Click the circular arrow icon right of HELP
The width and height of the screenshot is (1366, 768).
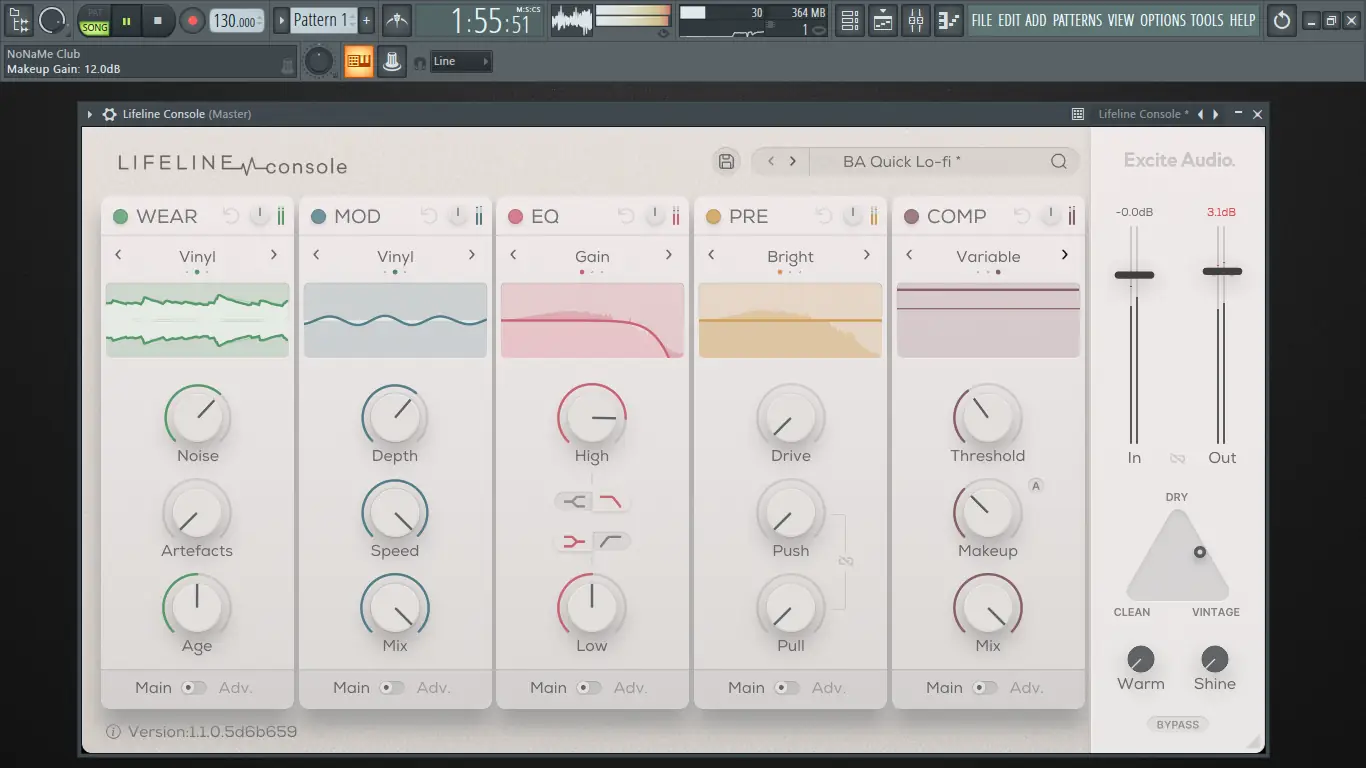(x=1281, y=20)
